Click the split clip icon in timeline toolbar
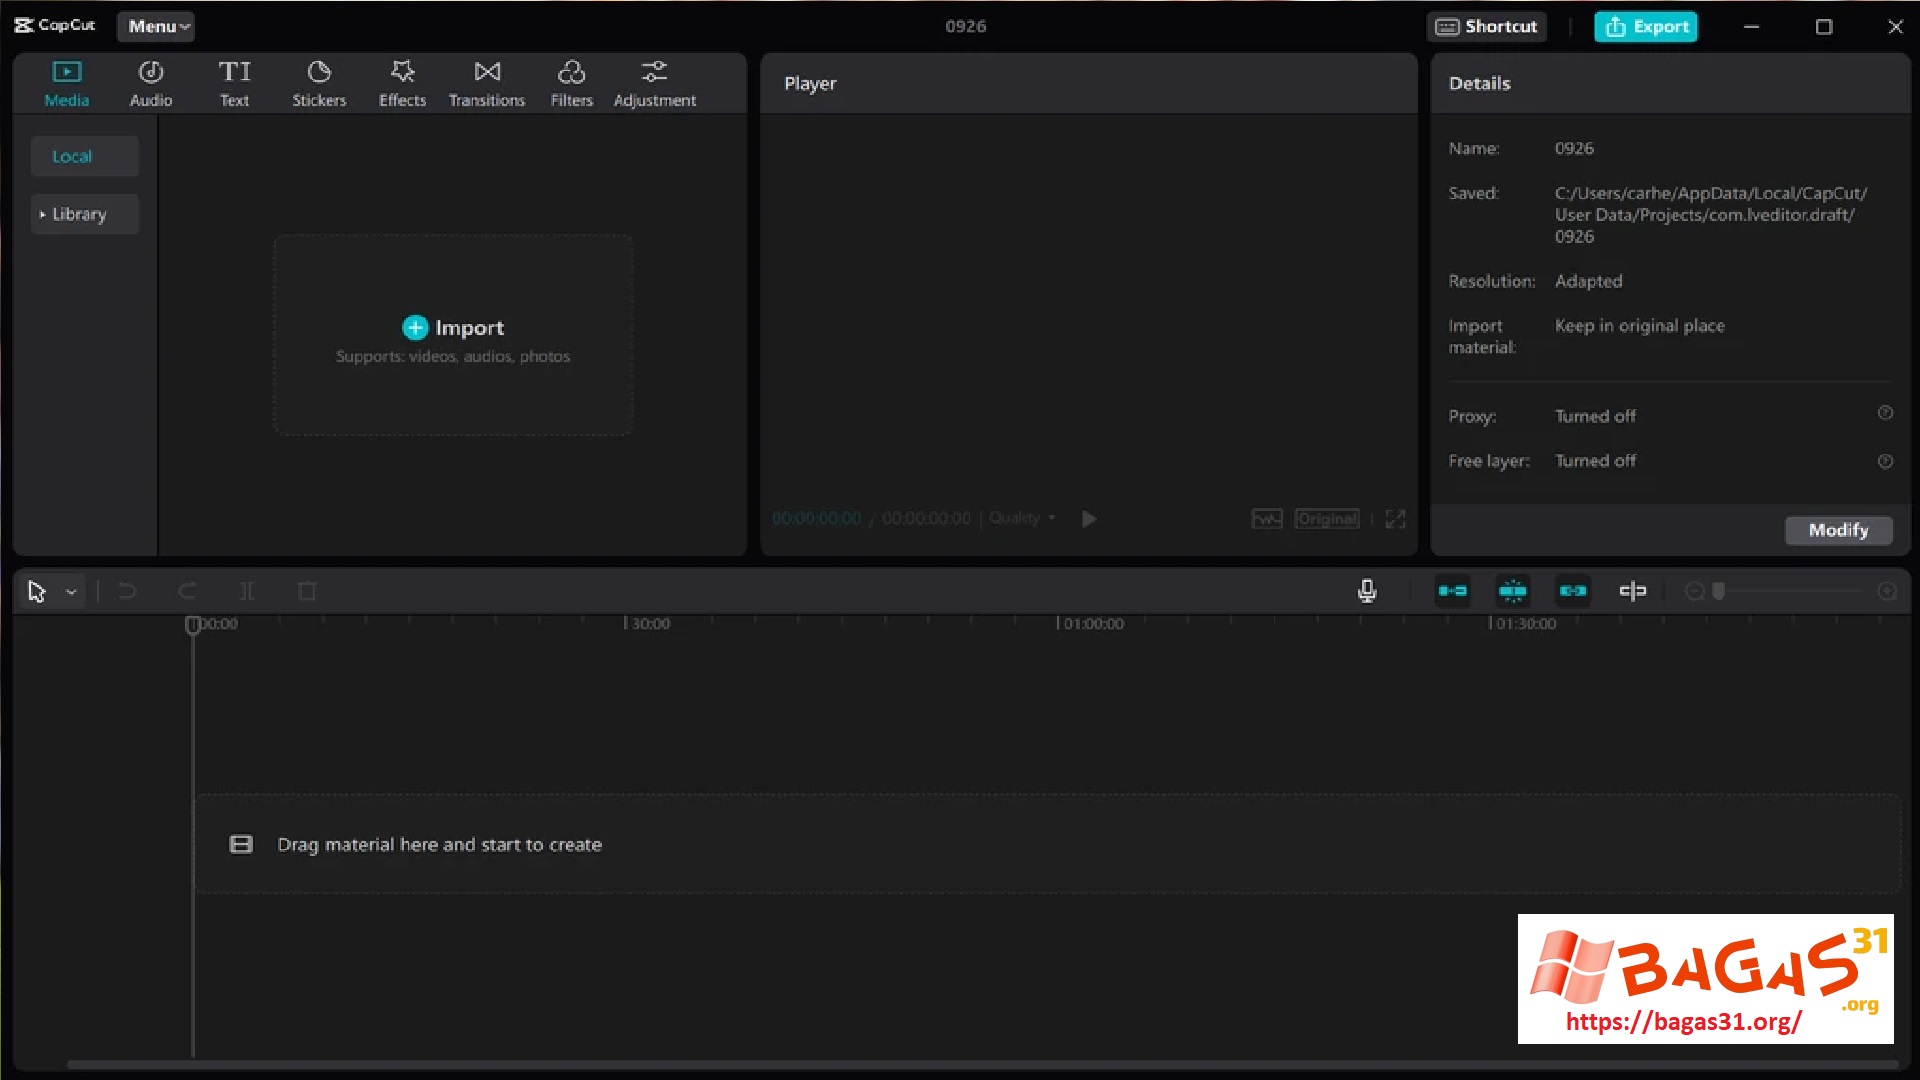This screenshot has width=1920, height=1080. [247, 591]
